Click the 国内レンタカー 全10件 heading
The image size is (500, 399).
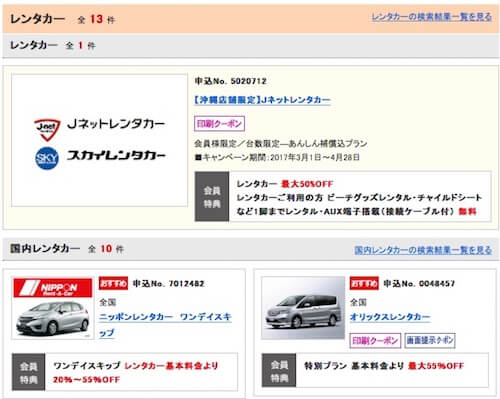(67, 249)
